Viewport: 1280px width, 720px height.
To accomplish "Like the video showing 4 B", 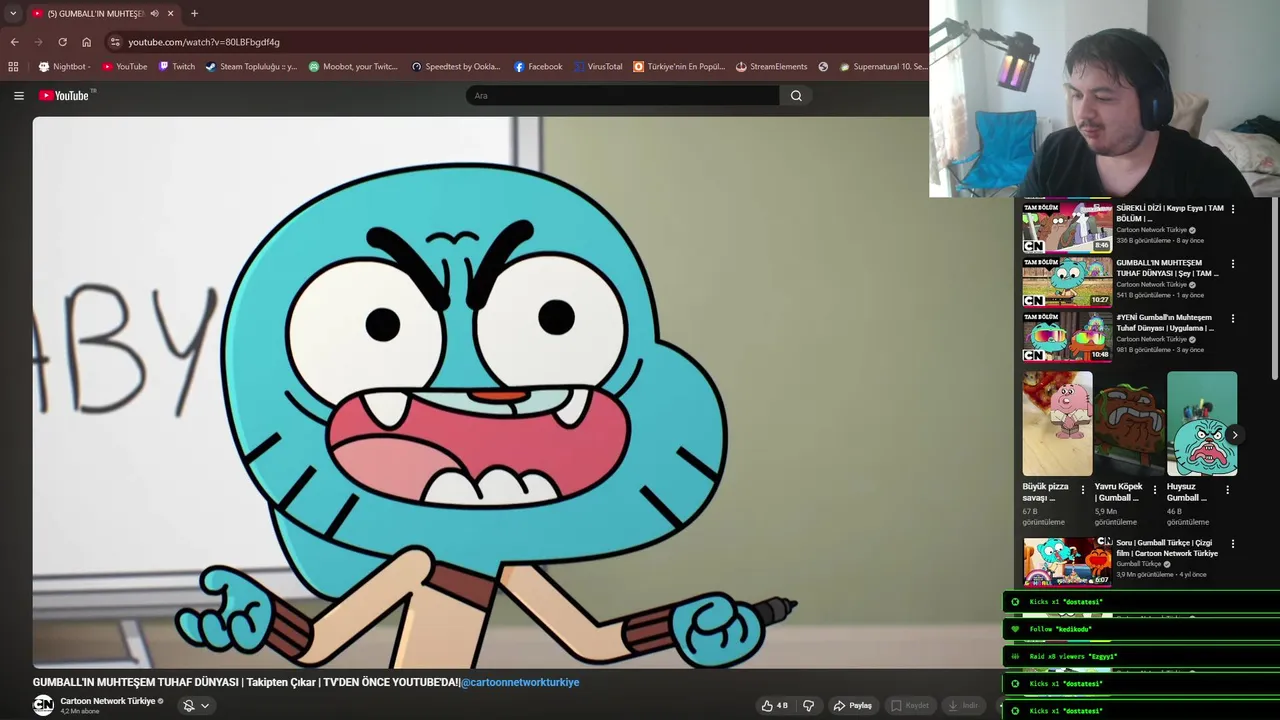I will pos(775,706).
